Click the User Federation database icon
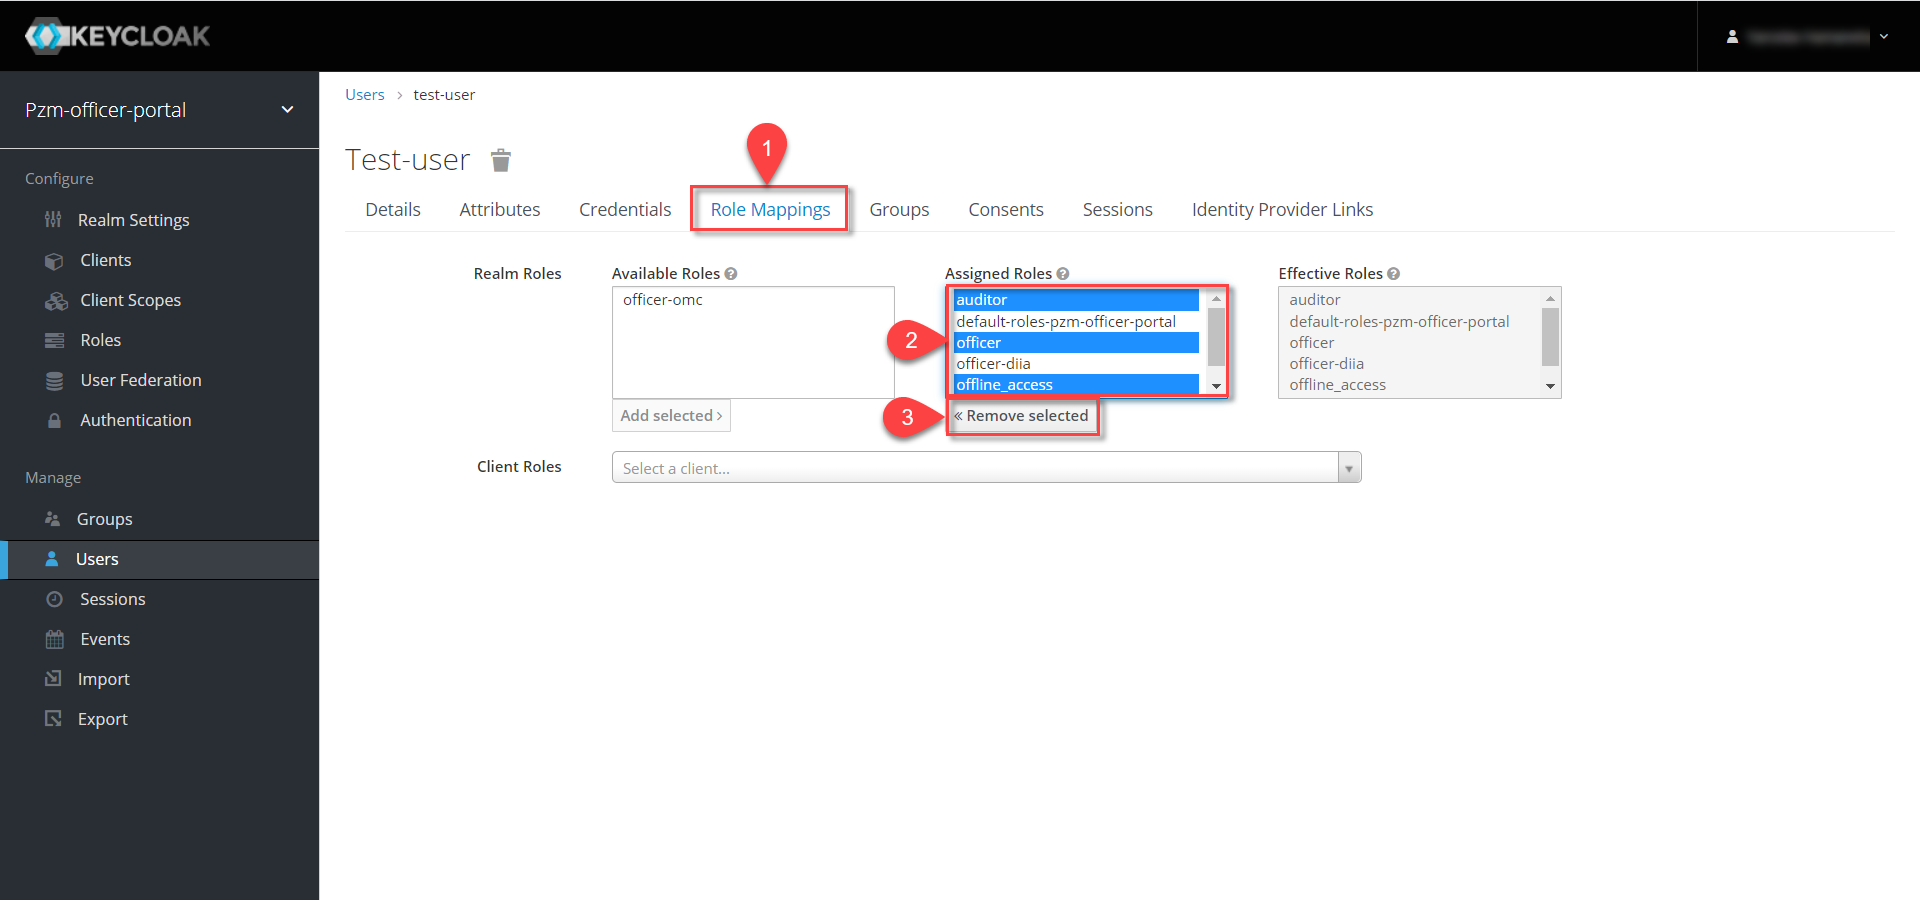The width and height of the screenshot is (1920, 902). [x=54, y=381]
